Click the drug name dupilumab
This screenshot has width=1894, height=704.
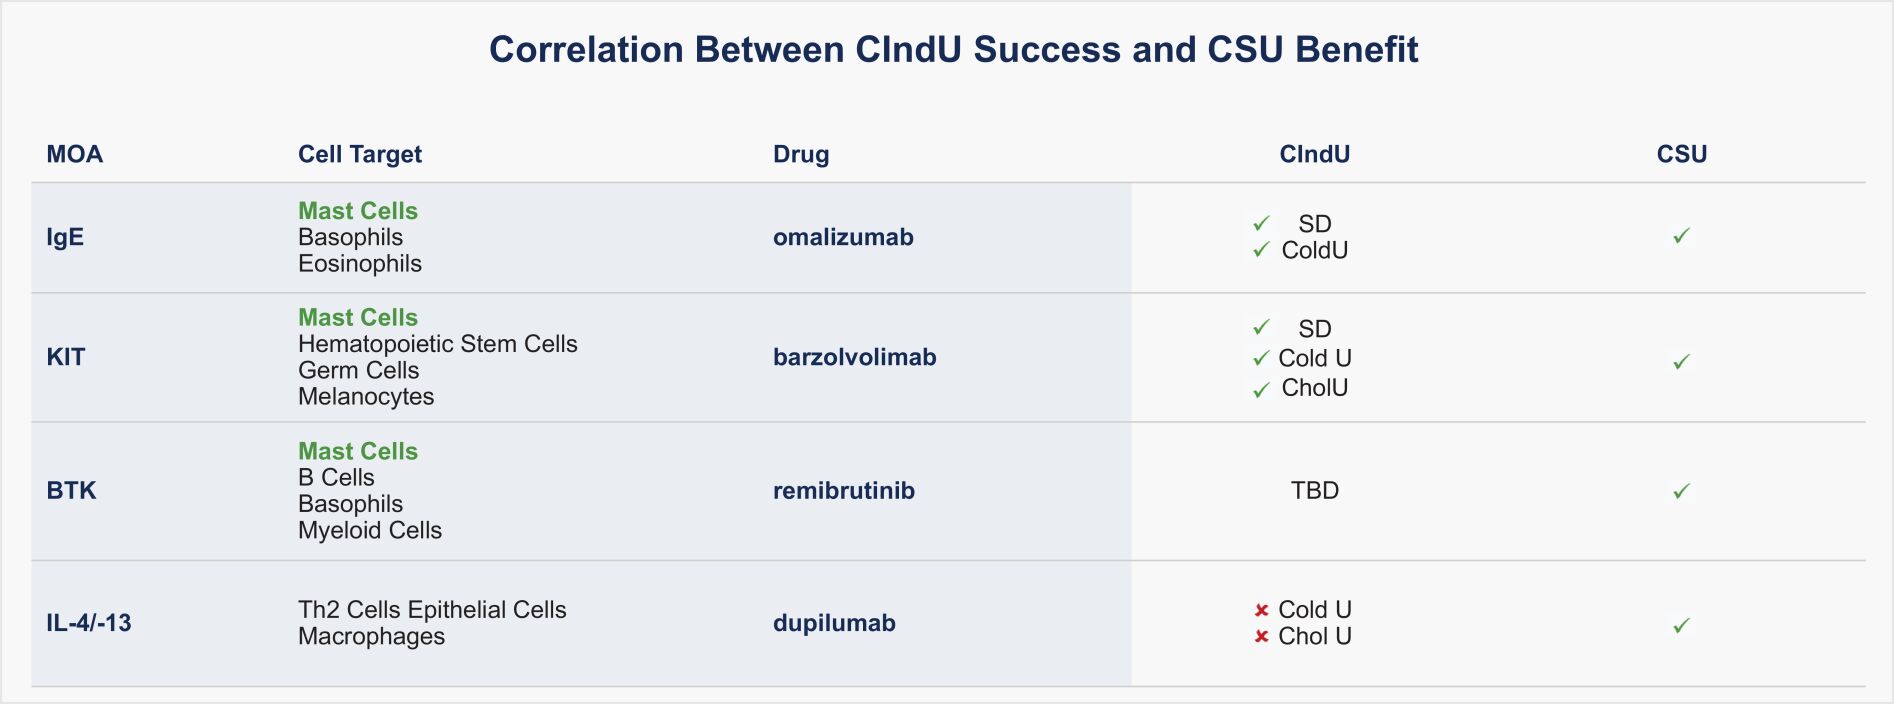tap(834, 623)
